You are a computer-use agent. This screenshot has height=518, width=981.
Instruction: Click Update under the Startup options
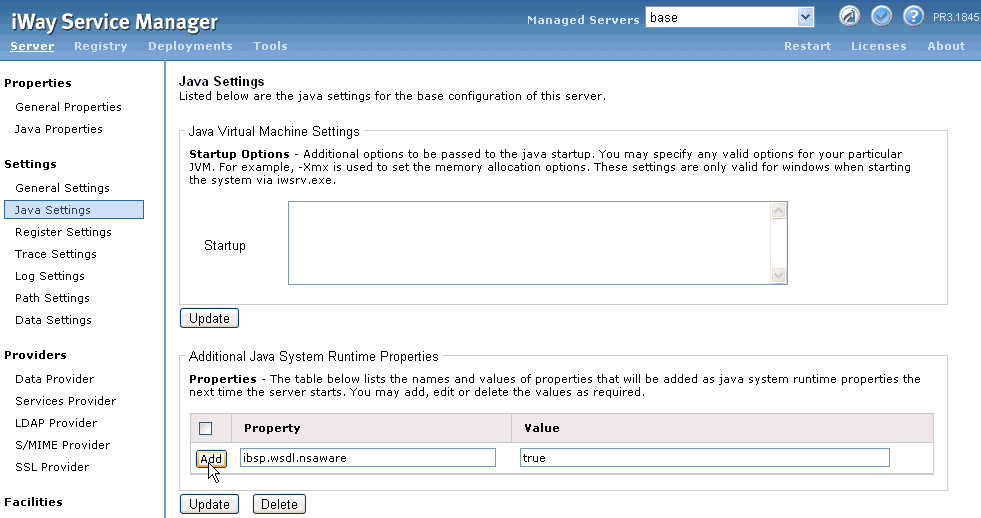209,318
